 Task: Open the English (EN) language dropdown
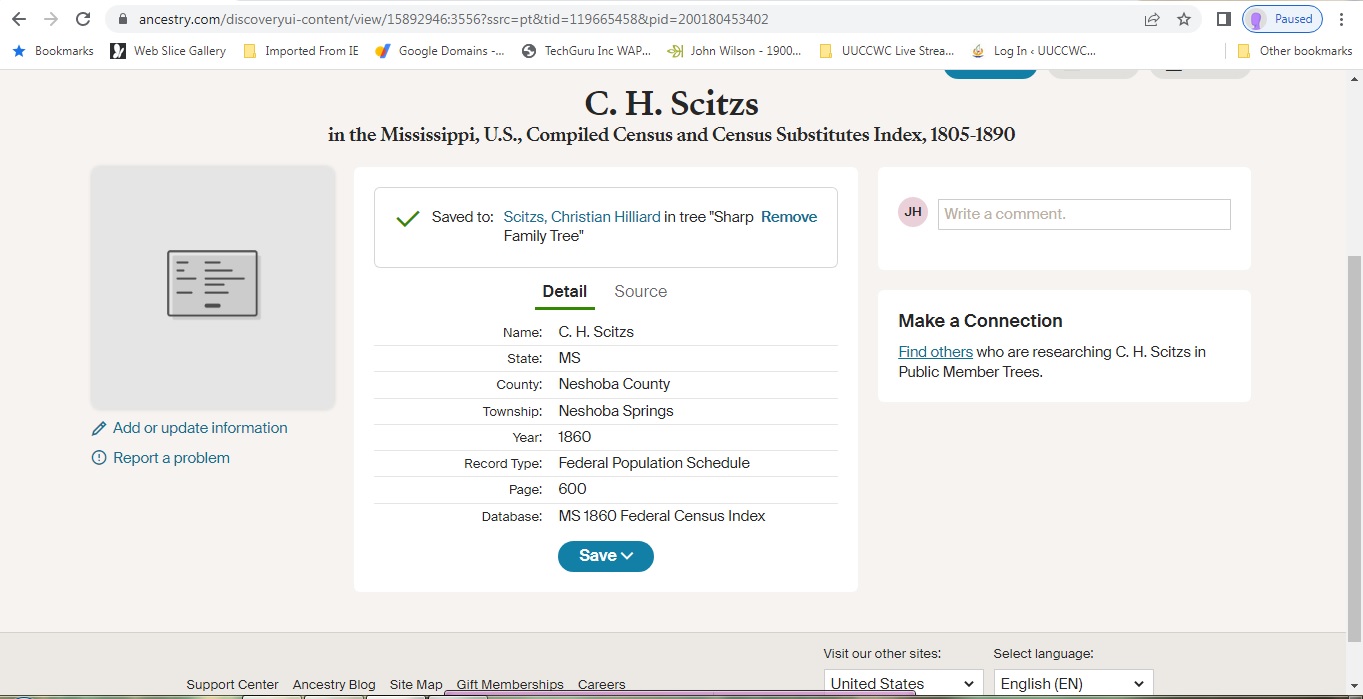click(x=1073, y=684)
